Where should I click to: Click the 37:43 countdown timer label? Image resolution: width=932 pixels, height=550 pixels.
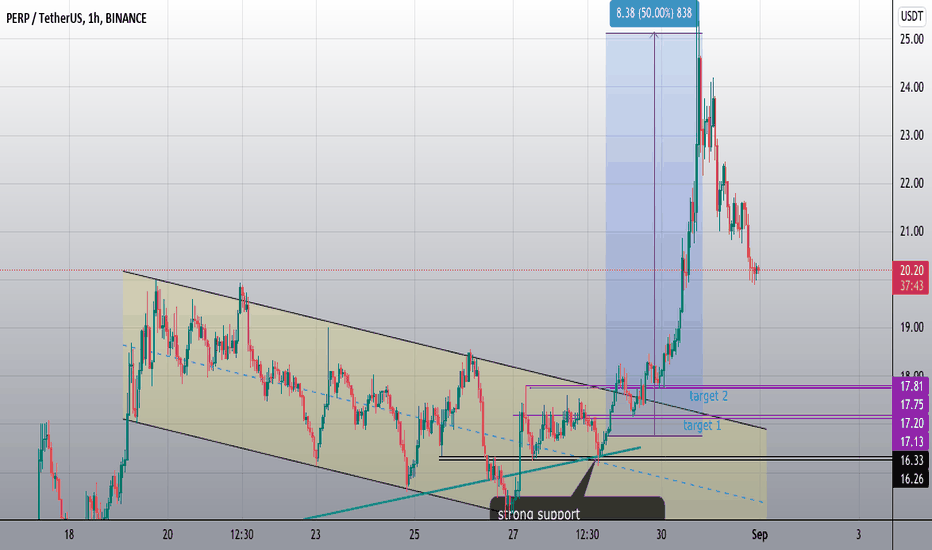pyautogui.click(x=912, y=286)
